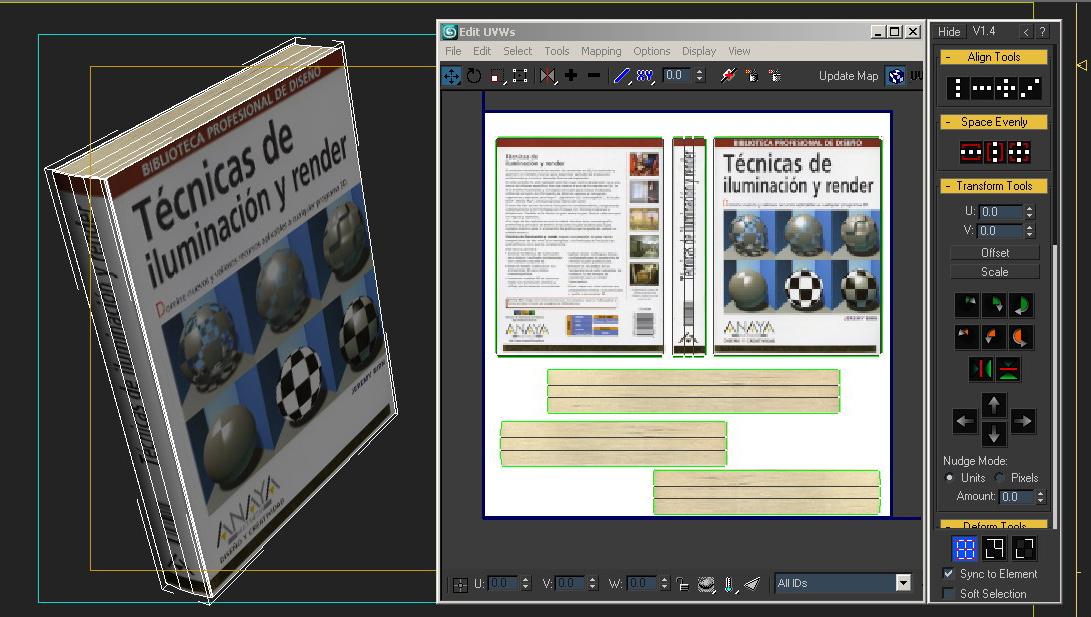Select the Move tool in Edit UVWs toolbar
Screen dimensions: 1091x617
point(452,76)
